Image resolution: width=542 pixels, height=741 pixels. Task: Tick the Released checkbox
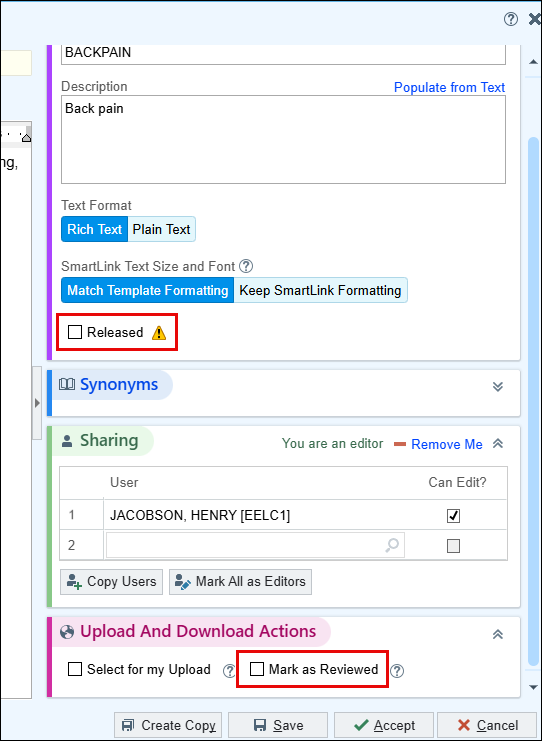click(75, 332)
